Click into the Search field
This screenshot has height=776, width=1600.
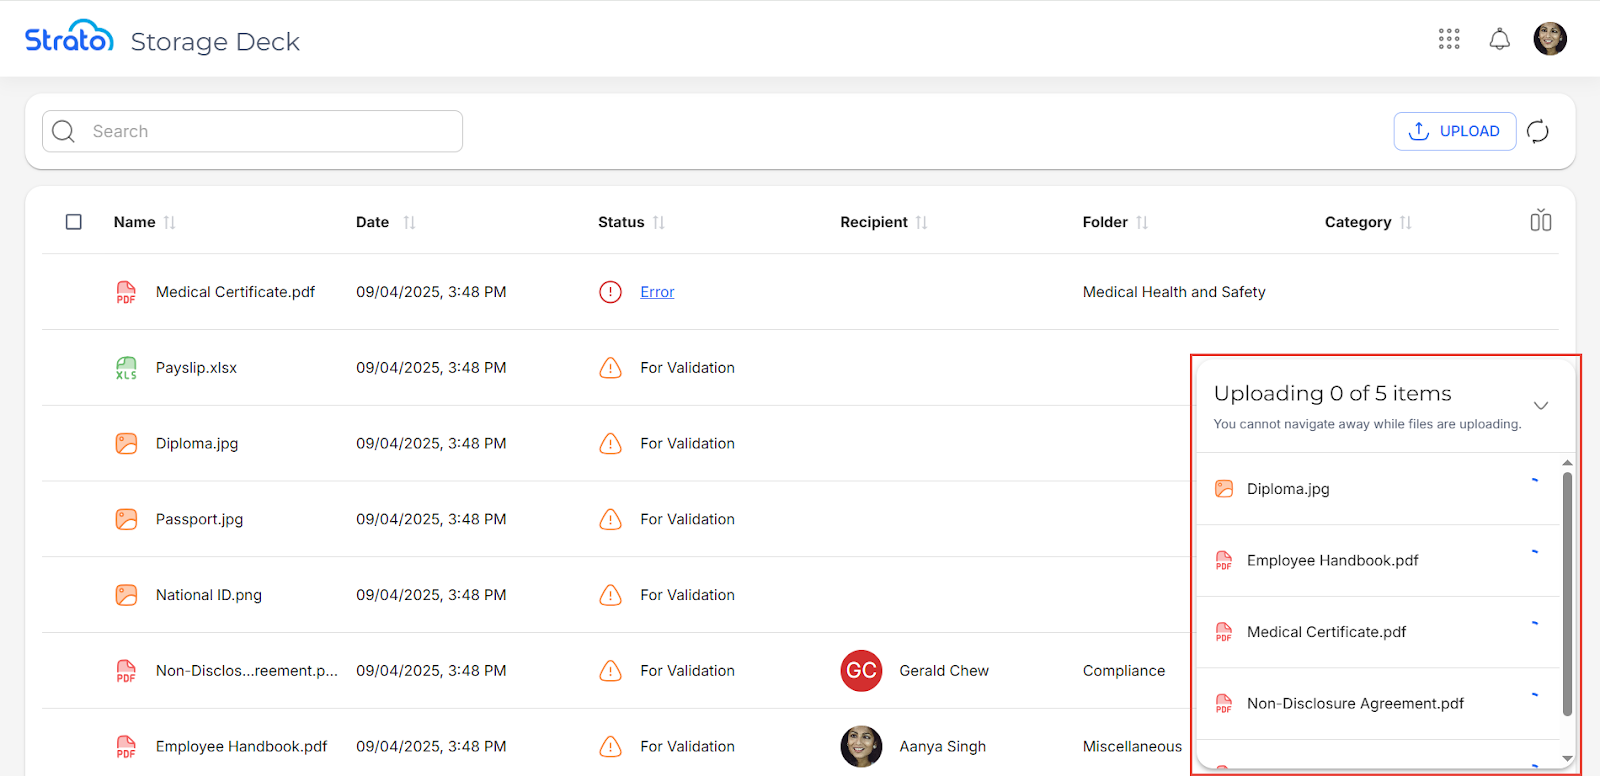pyautogui.click(x=270, y=131)
